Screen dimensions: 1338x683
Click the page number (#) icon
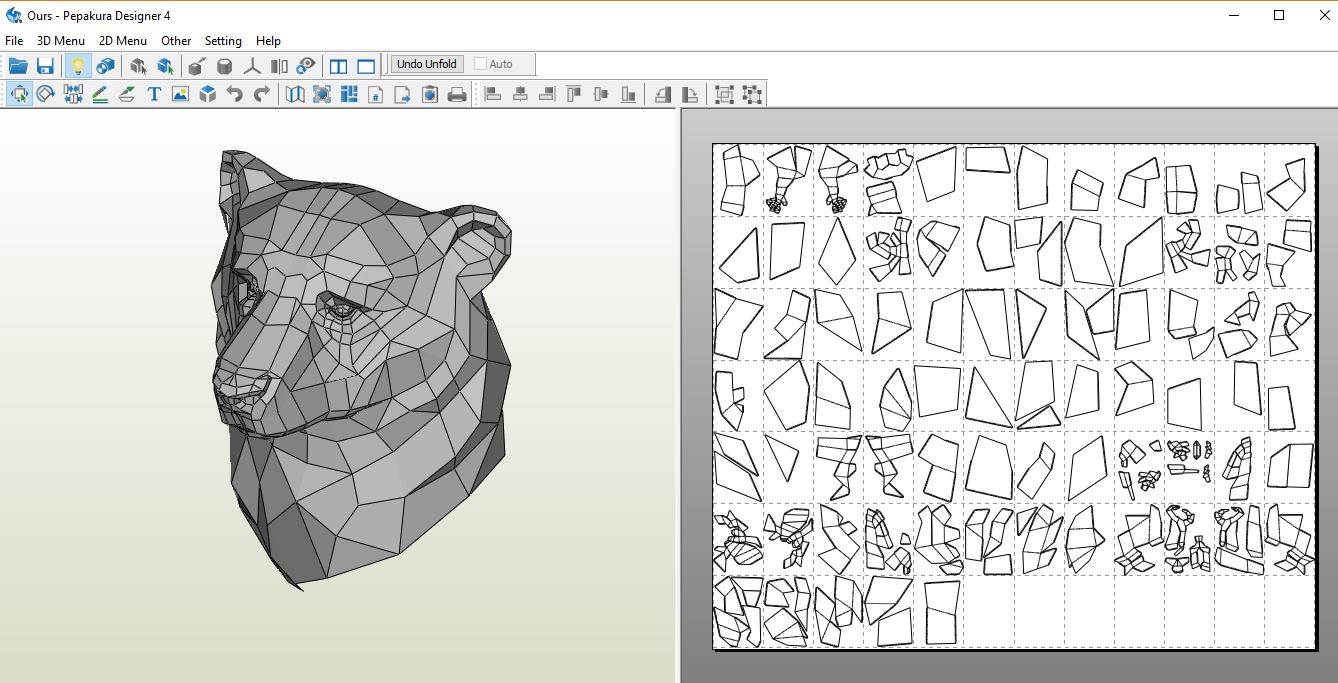pyautogui.click(x=376, y=94)
